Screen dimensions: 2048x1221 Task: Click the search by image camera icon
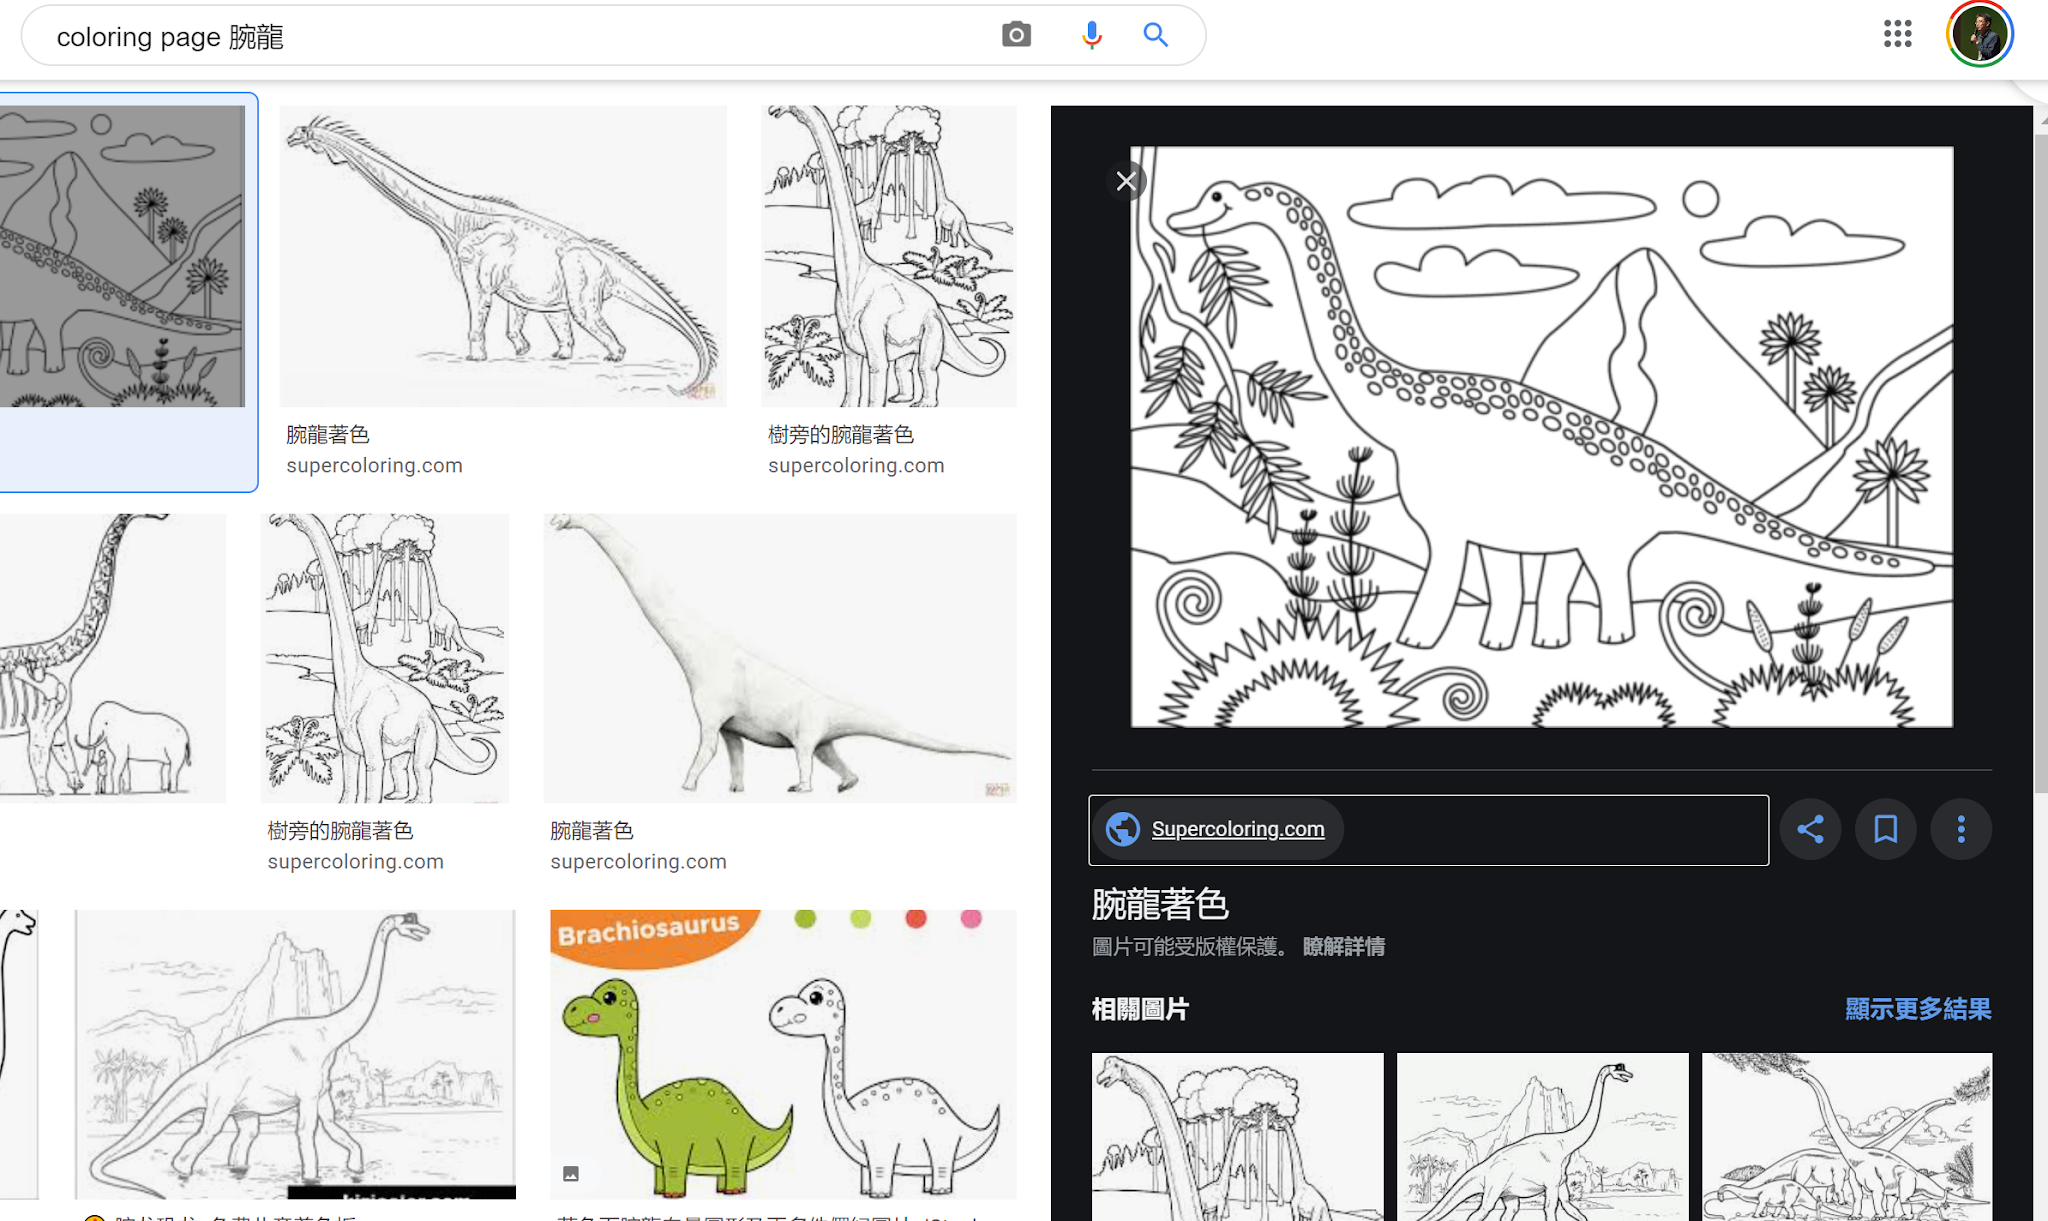[x=1016, y=35]
